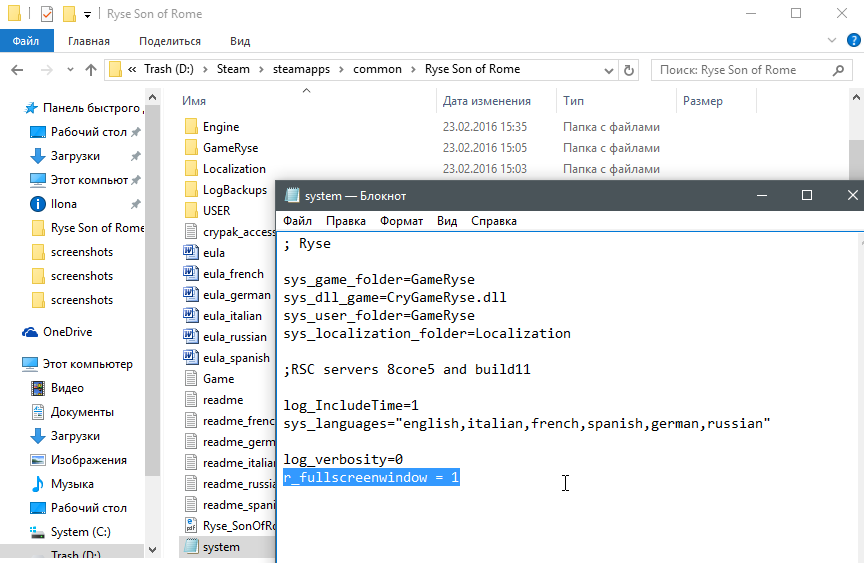Open Explorer help question mark icon
This screenshot has height=563, width=864.
(x=854, y=40)
